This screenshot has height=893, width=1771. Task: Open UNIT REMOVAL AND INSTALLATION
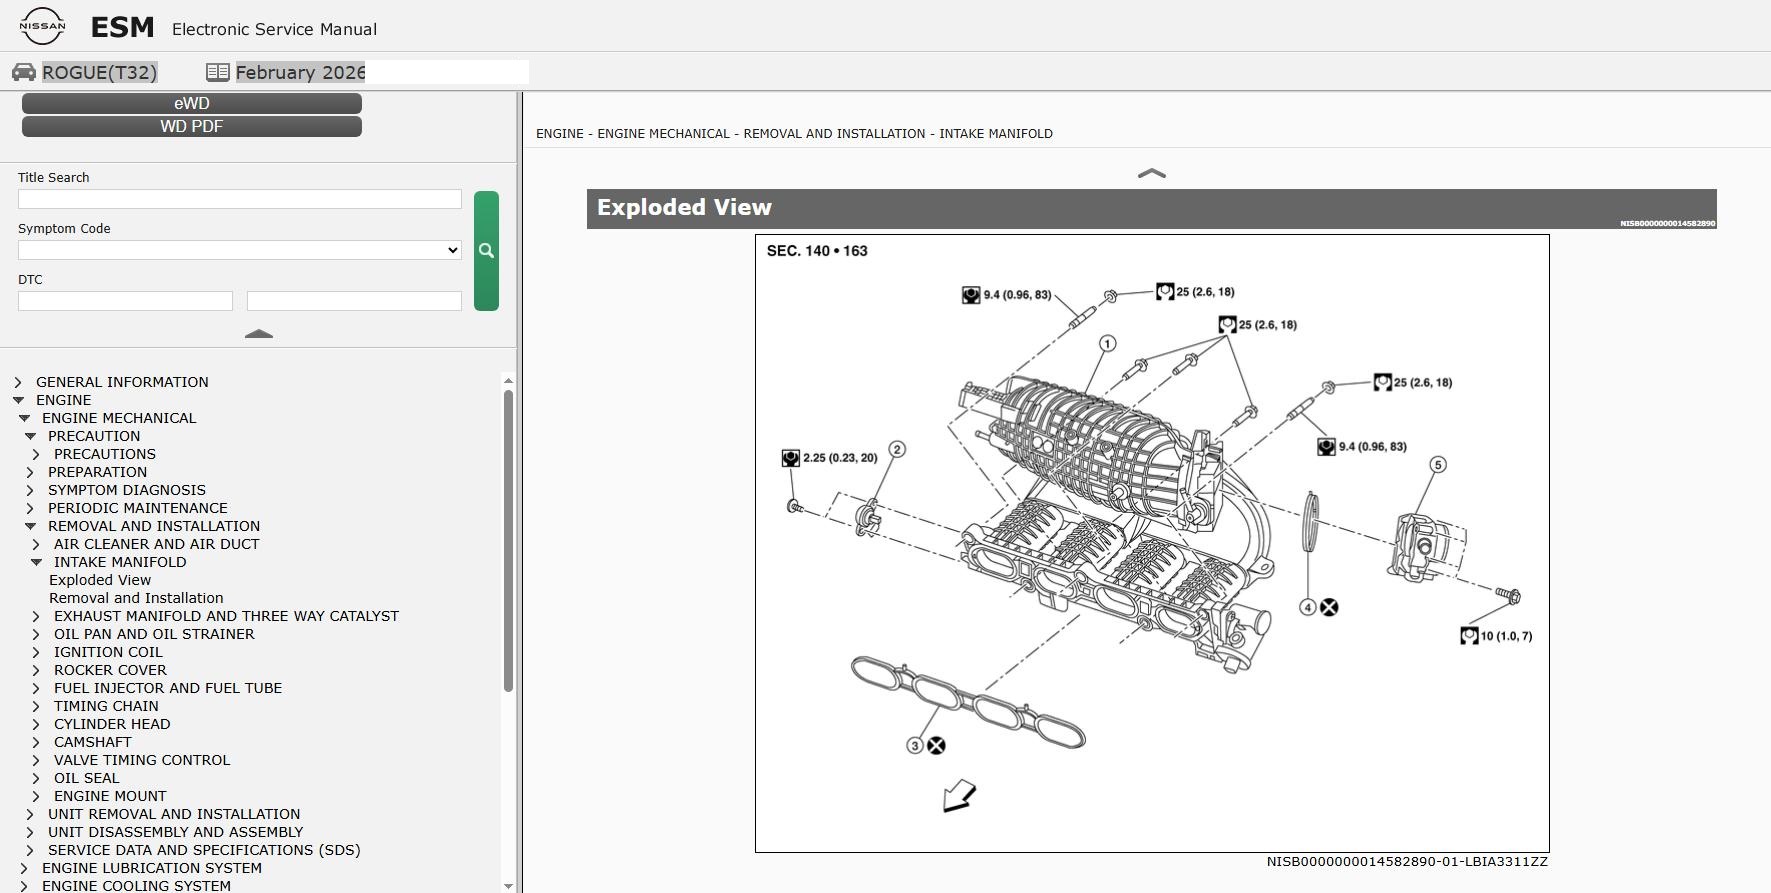click(174, 814)
